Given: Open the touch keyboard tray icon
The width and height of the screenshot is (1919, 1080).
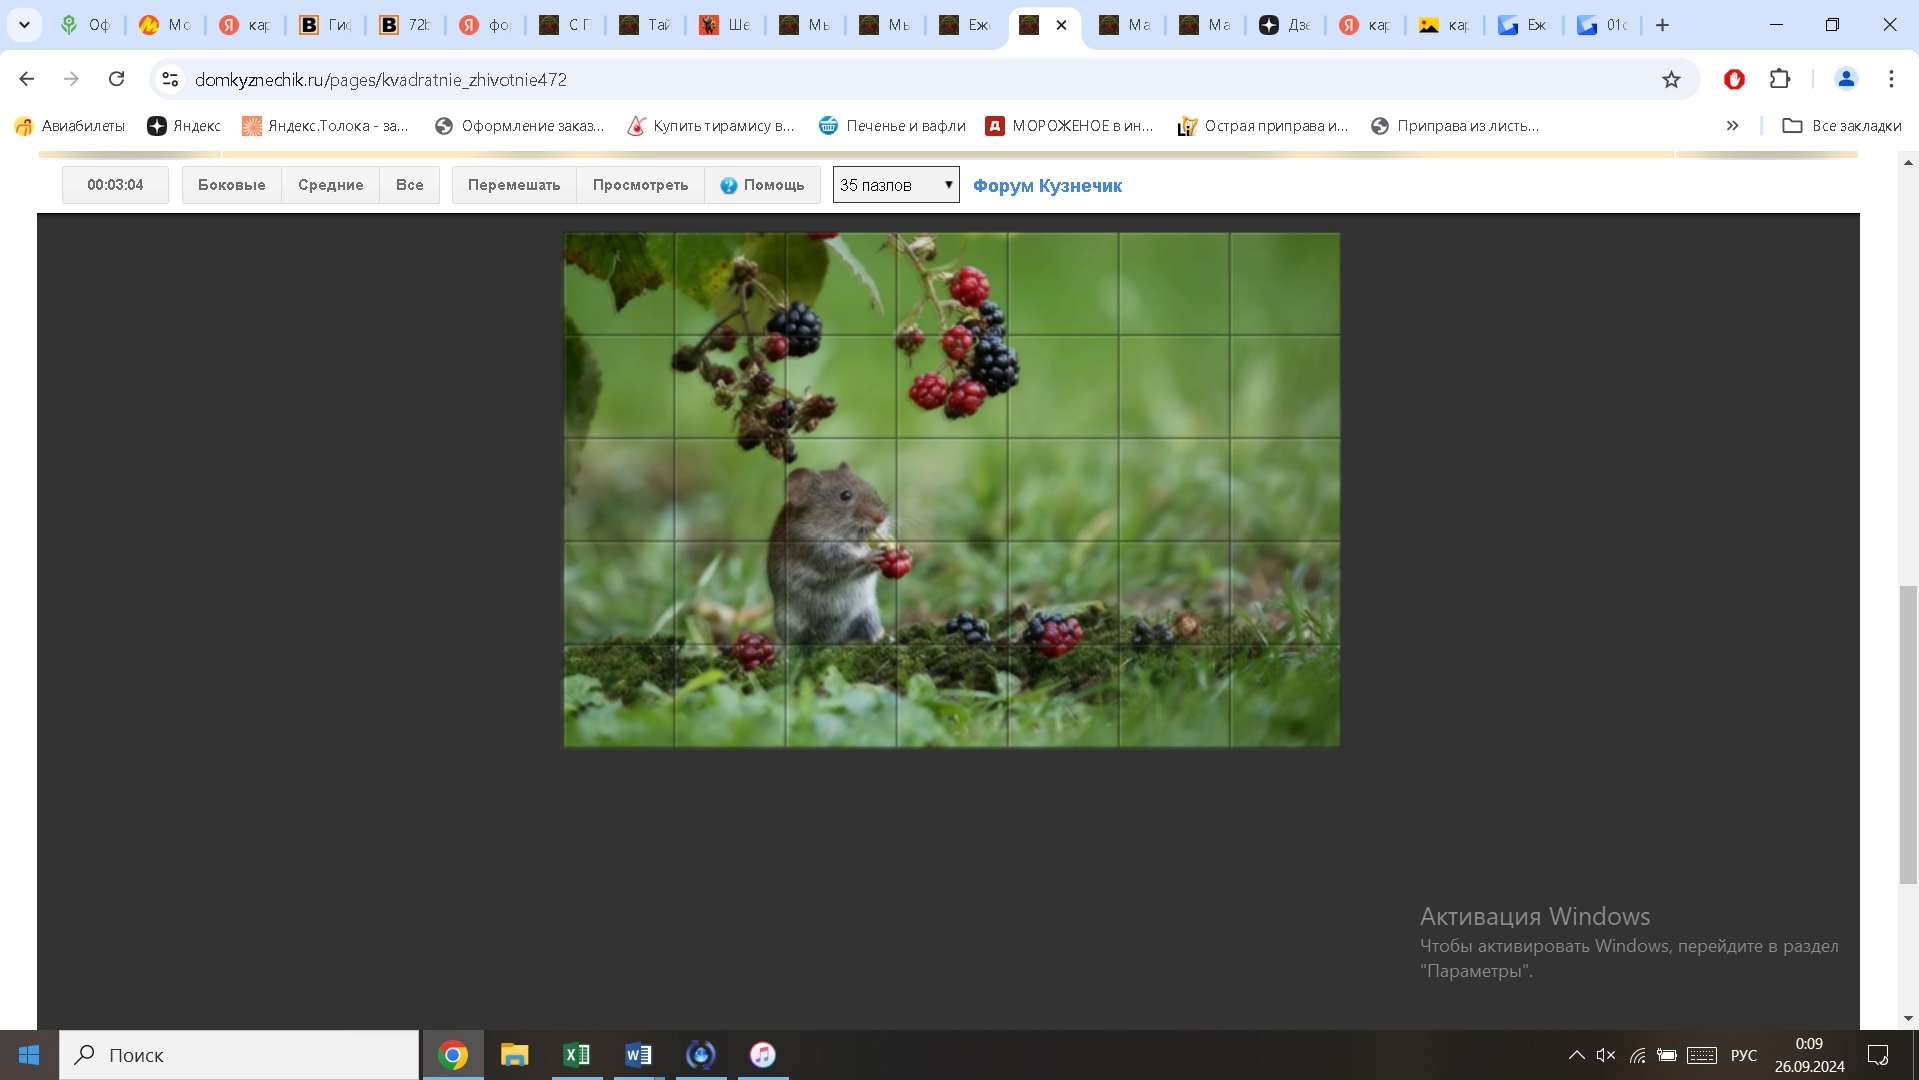Looking at the screenshot, I should (x=1702, y=1055).
